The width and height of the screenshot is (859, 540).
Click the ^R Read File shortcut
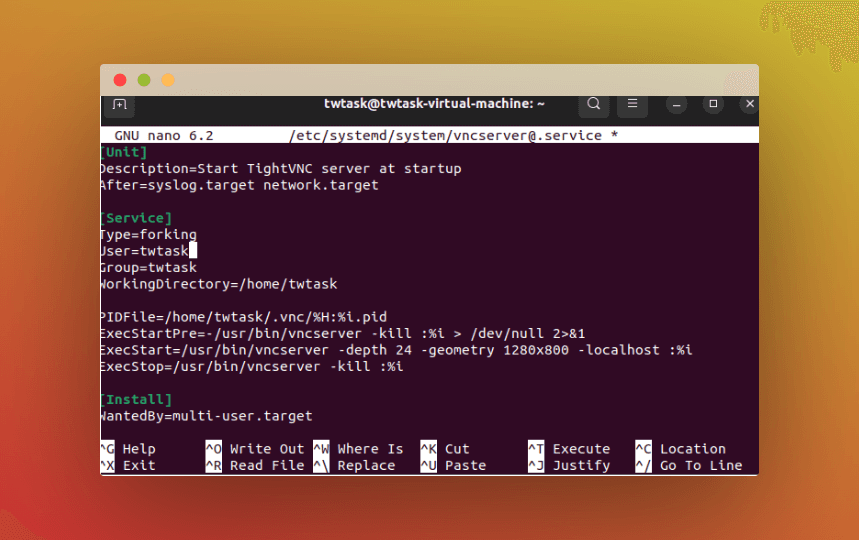tap(255, 465)
